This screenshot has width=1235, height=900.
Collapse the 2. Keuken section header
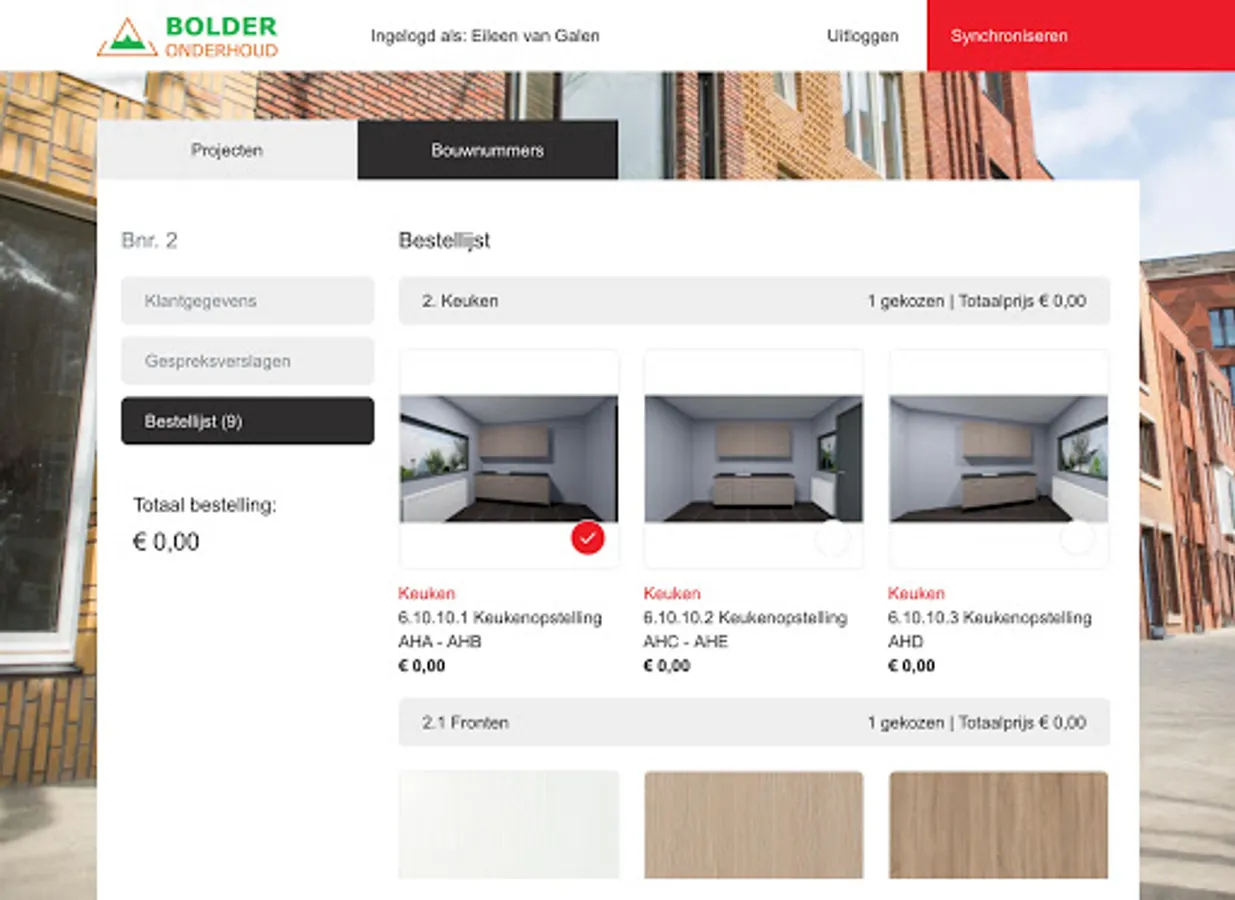754,301
